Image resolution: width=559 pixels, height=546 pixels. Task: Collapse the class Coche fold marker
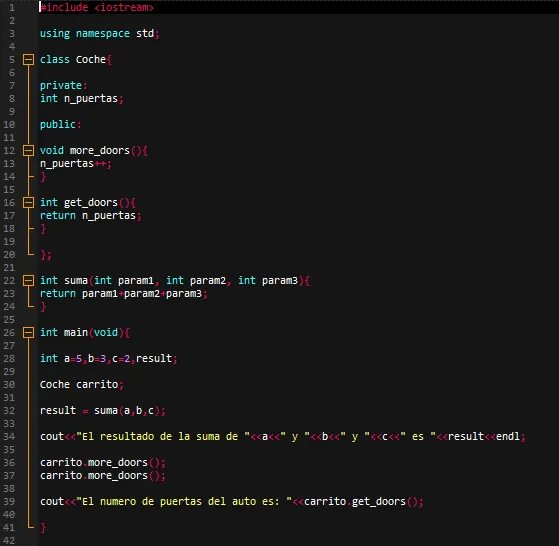[x=29, y=60]
